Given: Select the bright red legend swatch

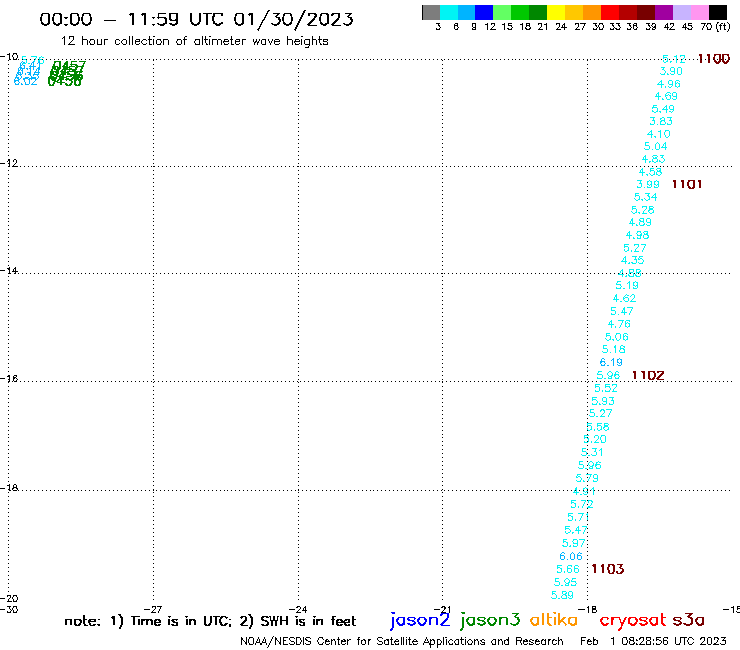Looking at the screenshot, I should coord(610,12).
